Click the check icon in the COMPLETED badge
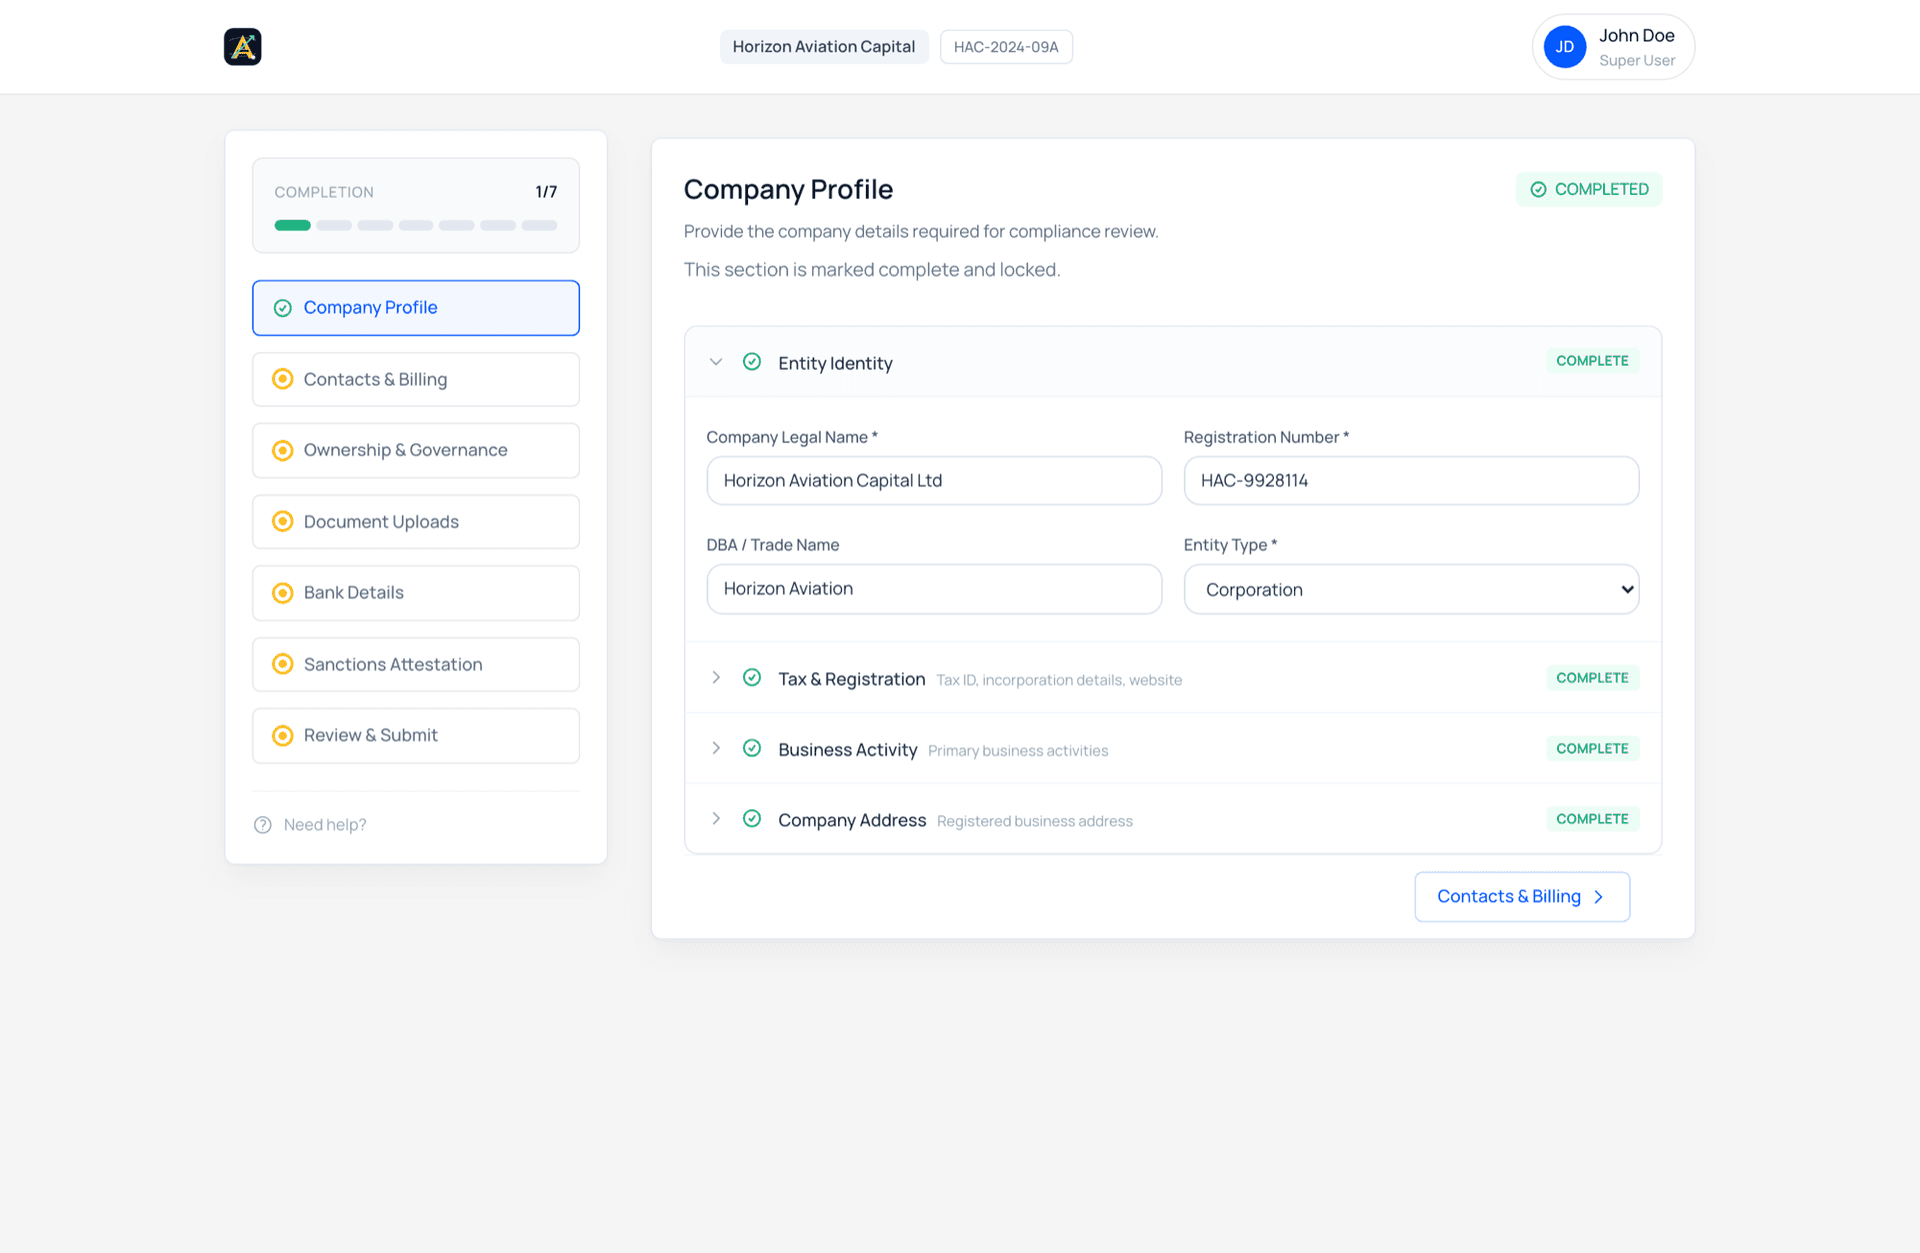 (1538, 189)
